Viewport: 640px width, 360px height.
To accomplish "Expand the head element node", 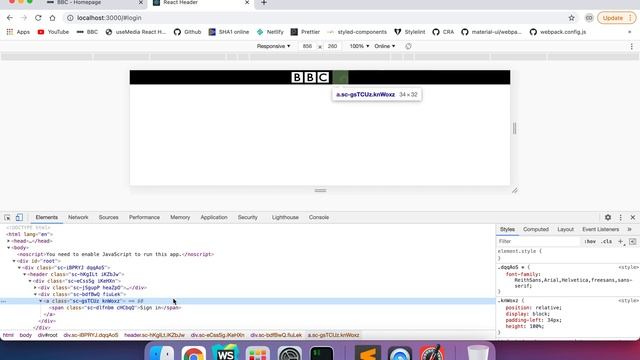I will tap(8, 241).
